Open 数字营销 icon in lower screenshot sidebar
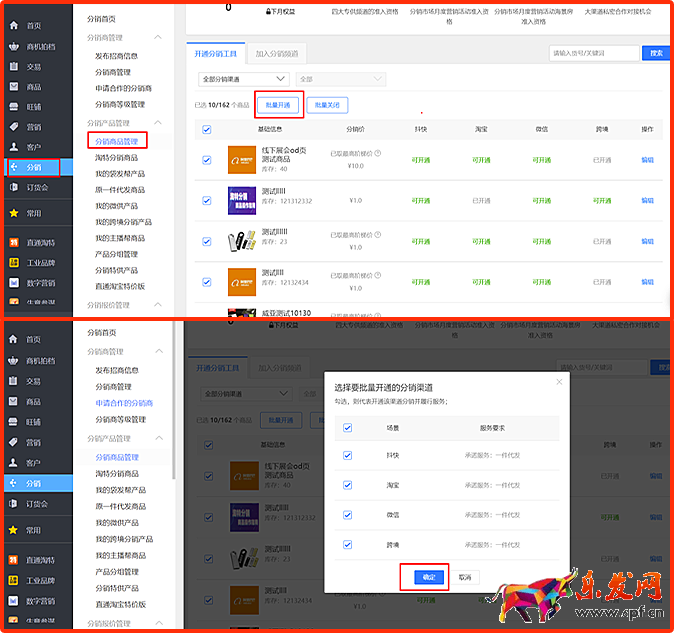Image resolution: width=674 pixels, height=633 pixels. [x=13, y=600]
